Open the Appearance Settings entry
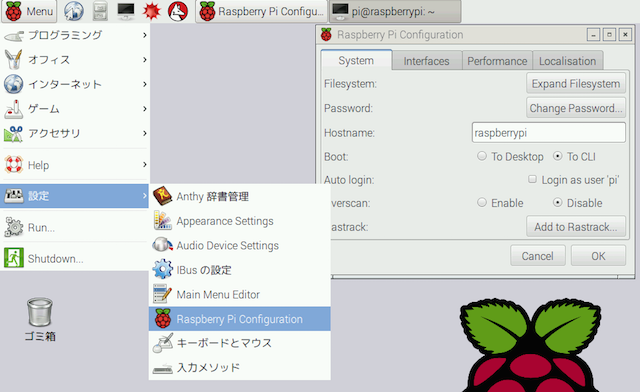 (240, 221)
